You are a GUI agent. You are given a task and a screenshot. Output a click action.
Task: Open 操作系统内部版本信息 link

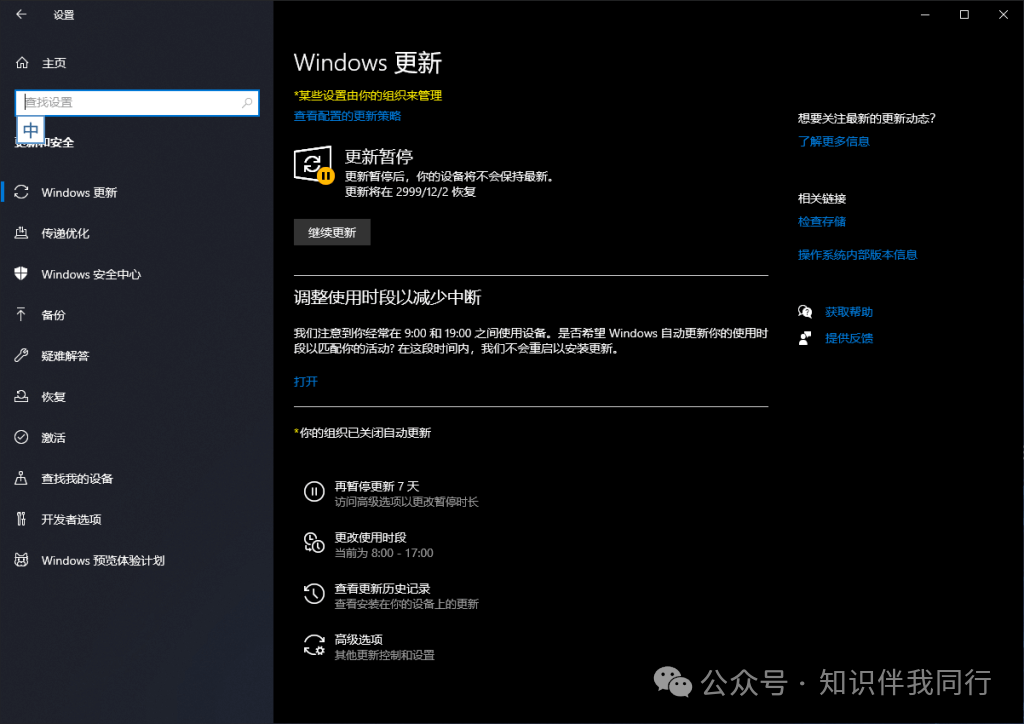(857, 255)
